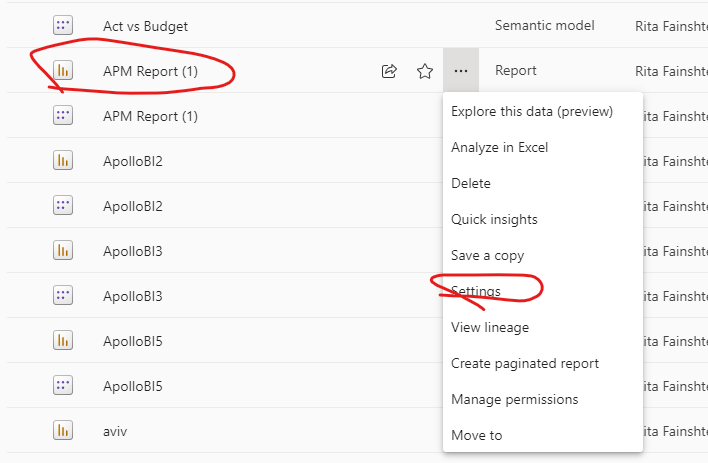The width and height of the screenshot is (708, 463).
Task: Choose Create paginated report
Action: (x=525, y=364)
